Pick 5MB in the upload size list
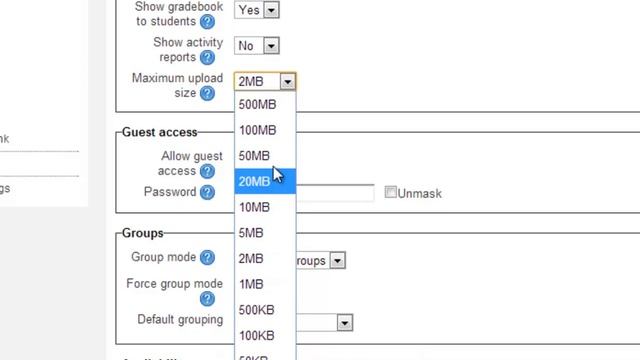The image size is (640, 360). point(265,233)
